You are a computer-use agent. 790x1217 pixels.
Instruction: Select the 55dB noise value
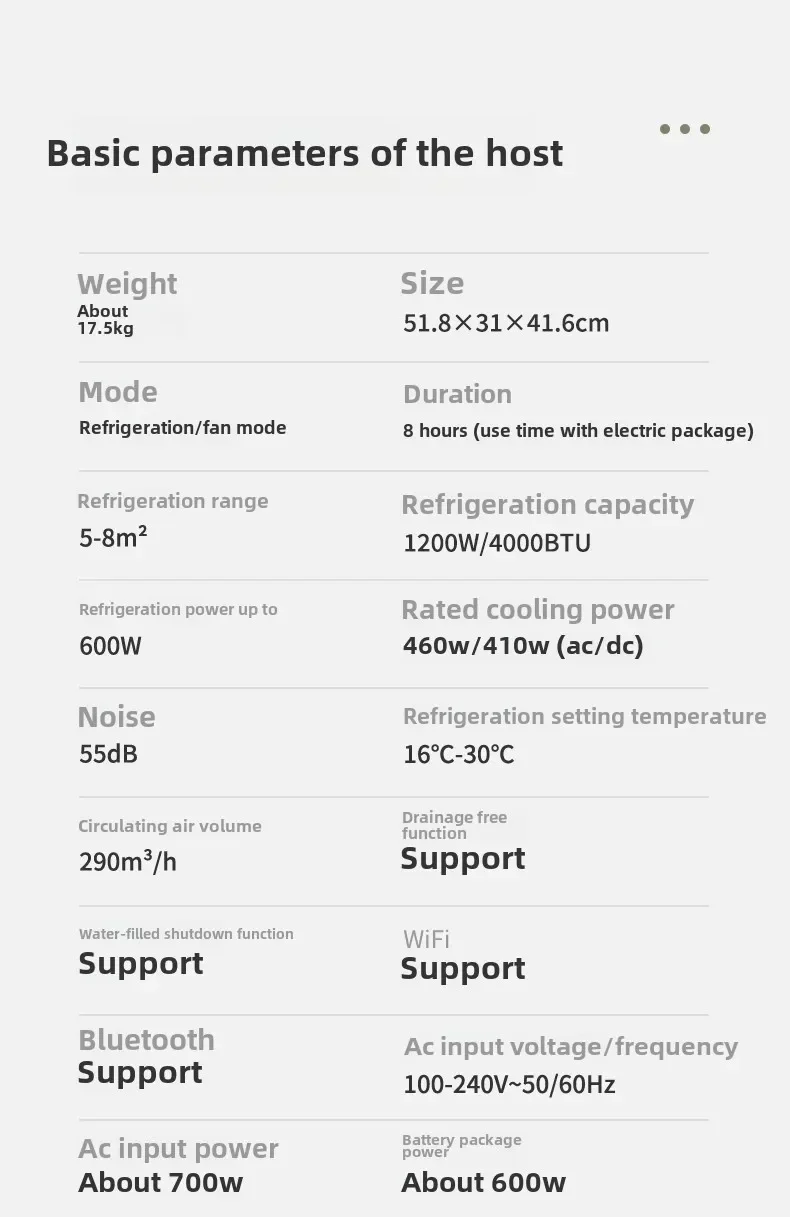(108, 754)
